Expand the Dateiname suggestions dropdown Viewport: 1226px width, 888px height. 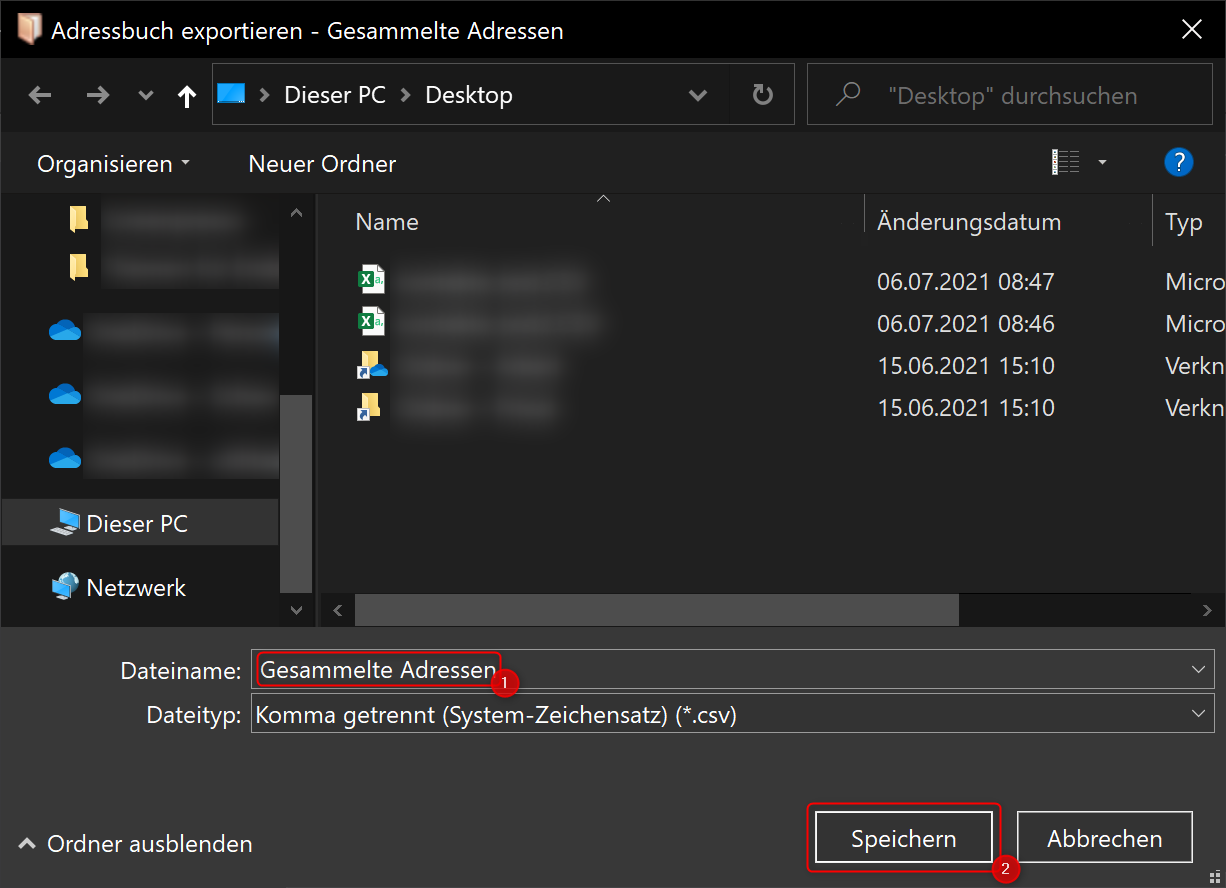point(1198,670)
